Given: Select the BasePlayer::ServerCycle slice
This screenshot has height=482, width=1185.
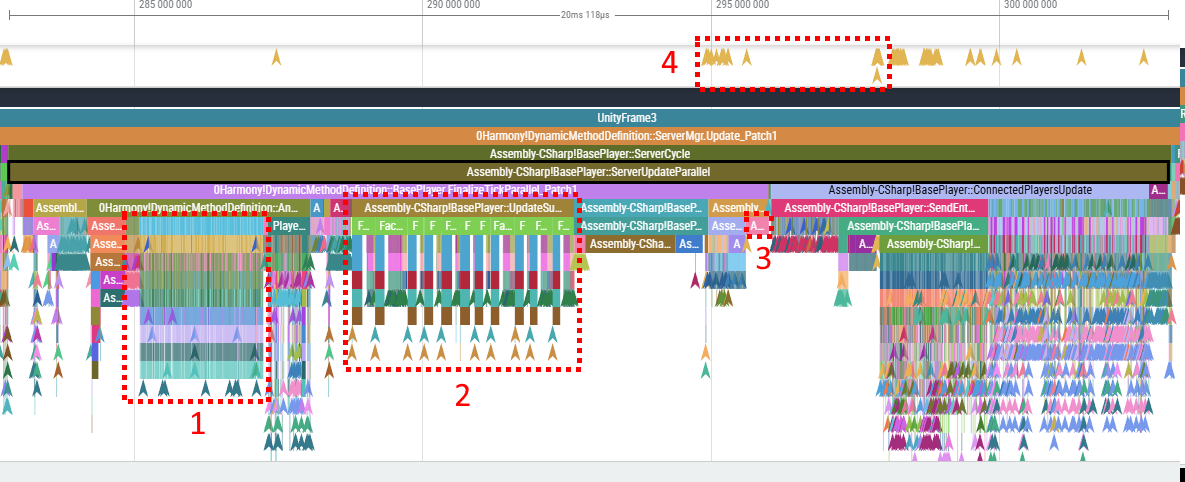Looking at the screenshot, I should click(590, 154).
